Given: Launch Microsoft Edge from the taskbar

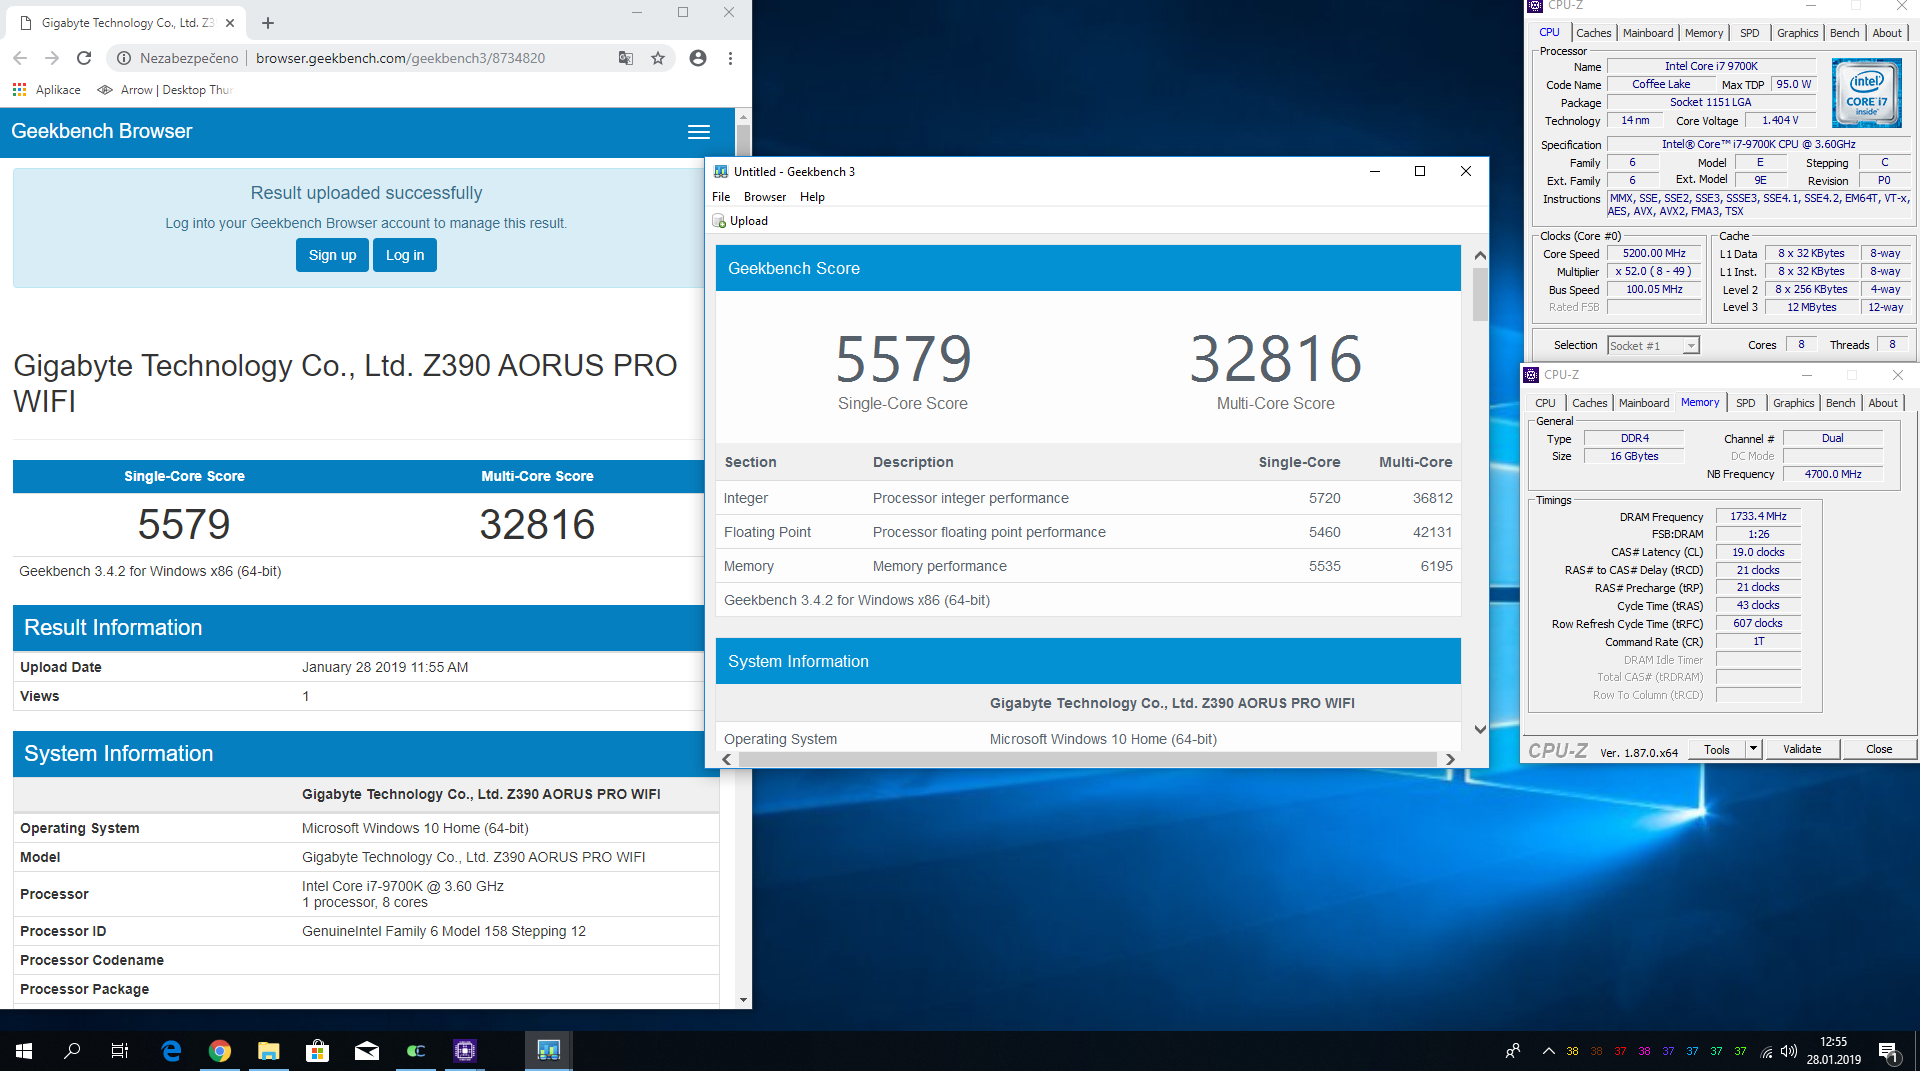Looking at the screenshot, I should [171, 1051].
